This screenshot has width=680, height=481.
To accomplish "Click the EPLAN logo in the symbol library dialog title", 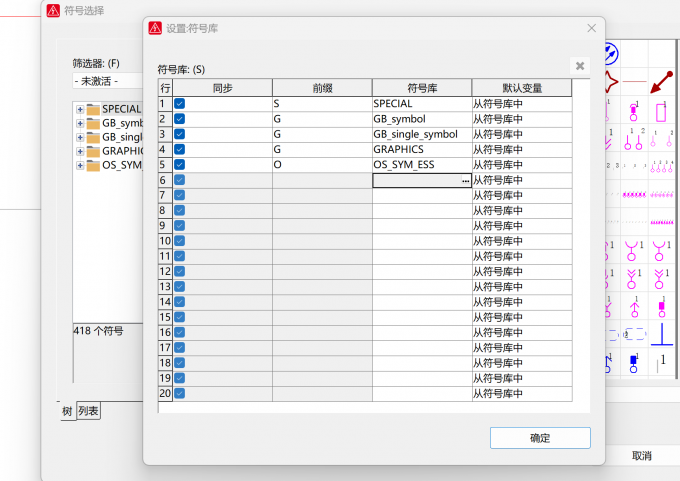I will point(155,28).
